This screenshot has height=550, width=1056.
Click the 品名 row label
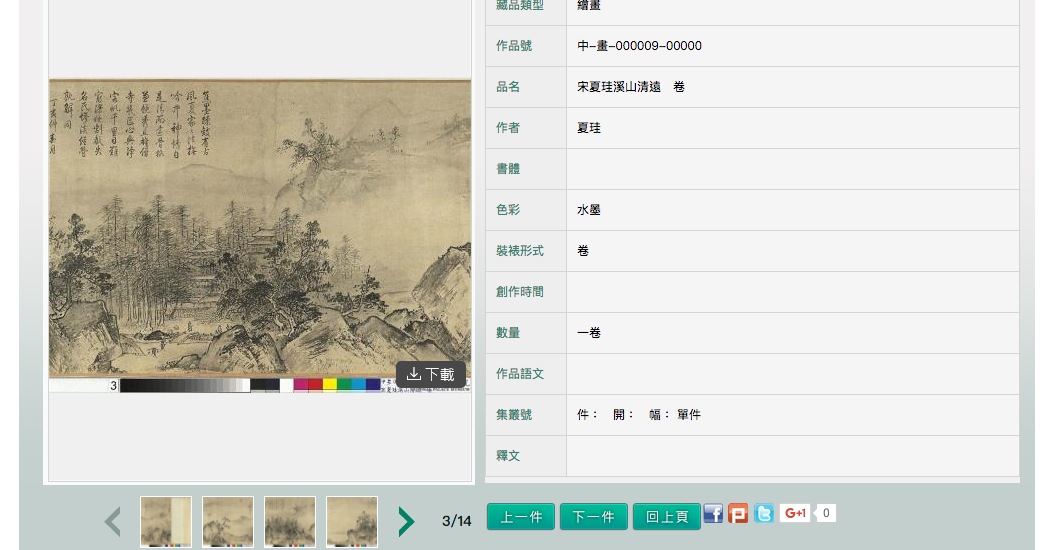[x=508, y=87]
